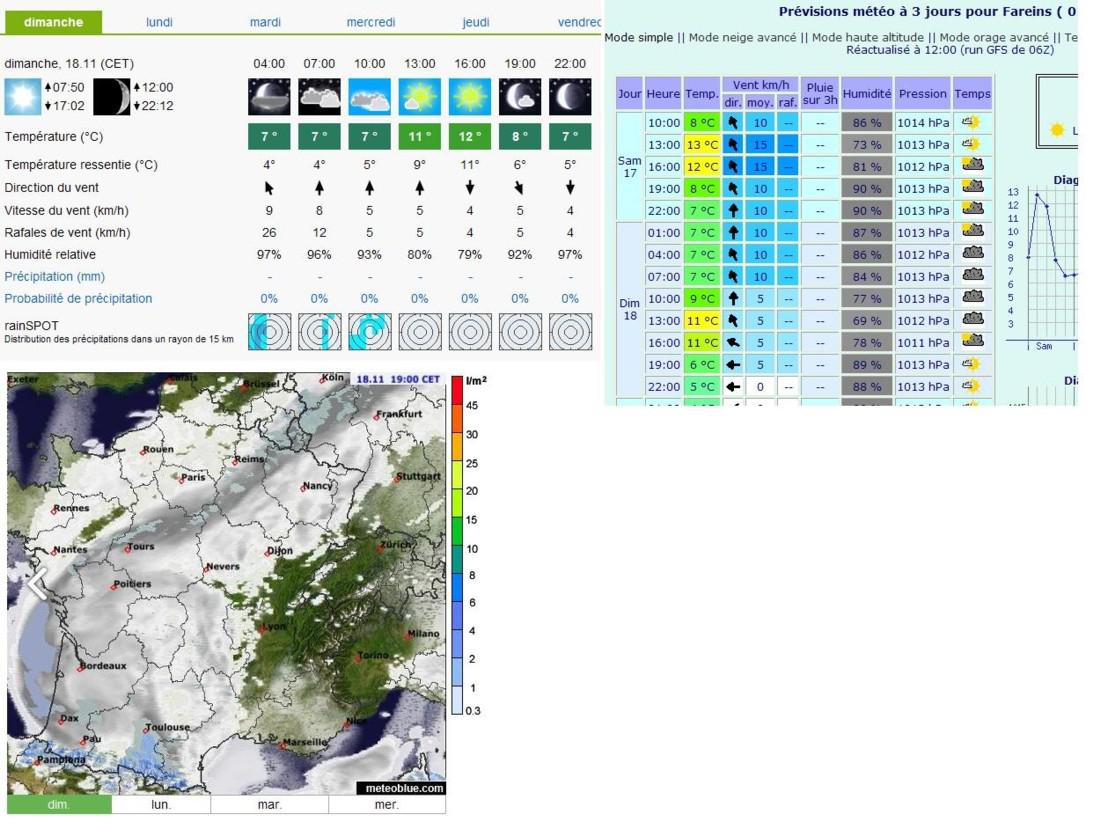Click the 19:00 rainSPOT radar icon

(x=520, y=332)
